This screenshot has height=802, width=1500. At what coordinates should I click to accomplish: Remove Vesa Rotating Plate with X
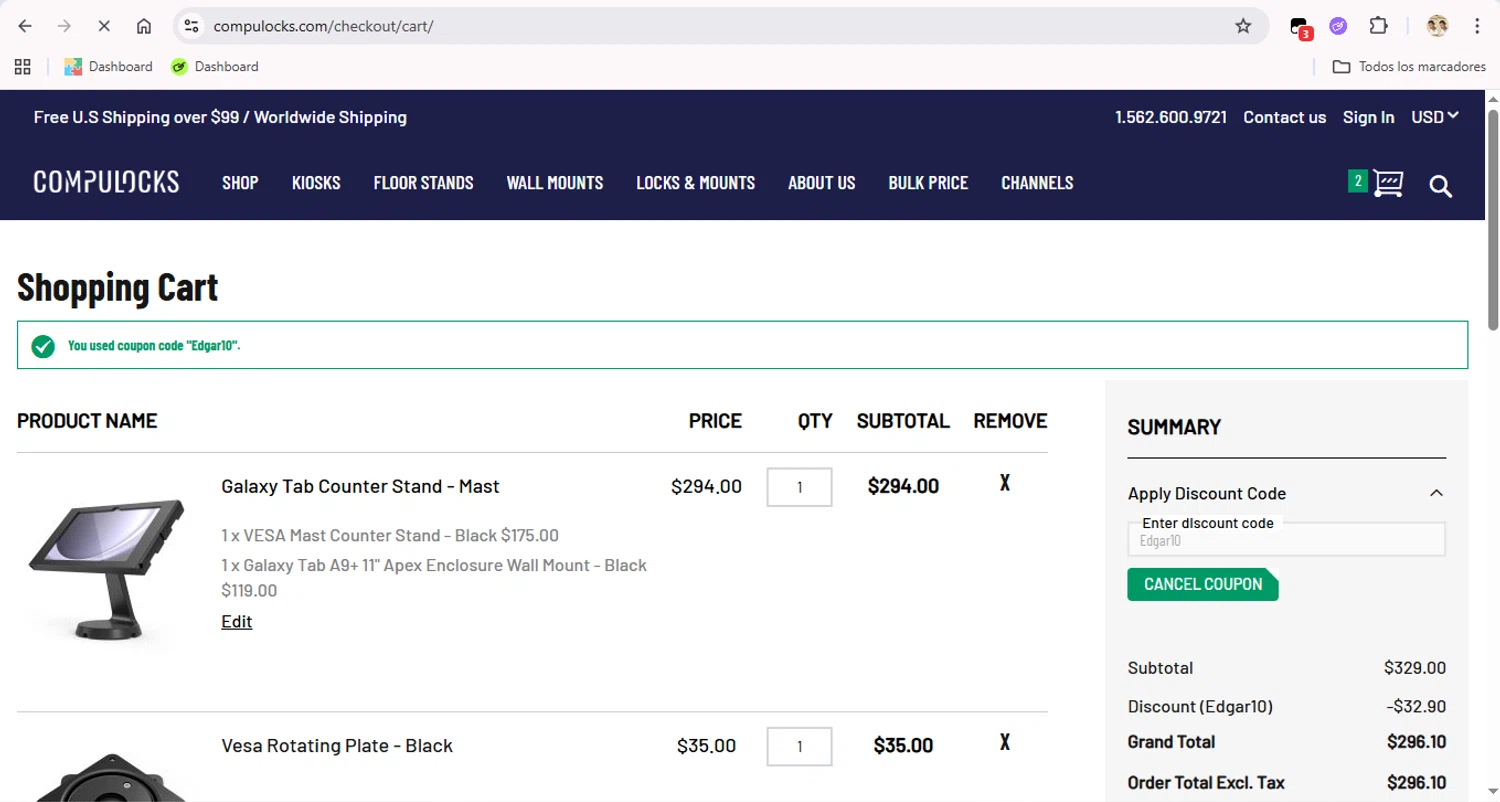(1005, 742)
